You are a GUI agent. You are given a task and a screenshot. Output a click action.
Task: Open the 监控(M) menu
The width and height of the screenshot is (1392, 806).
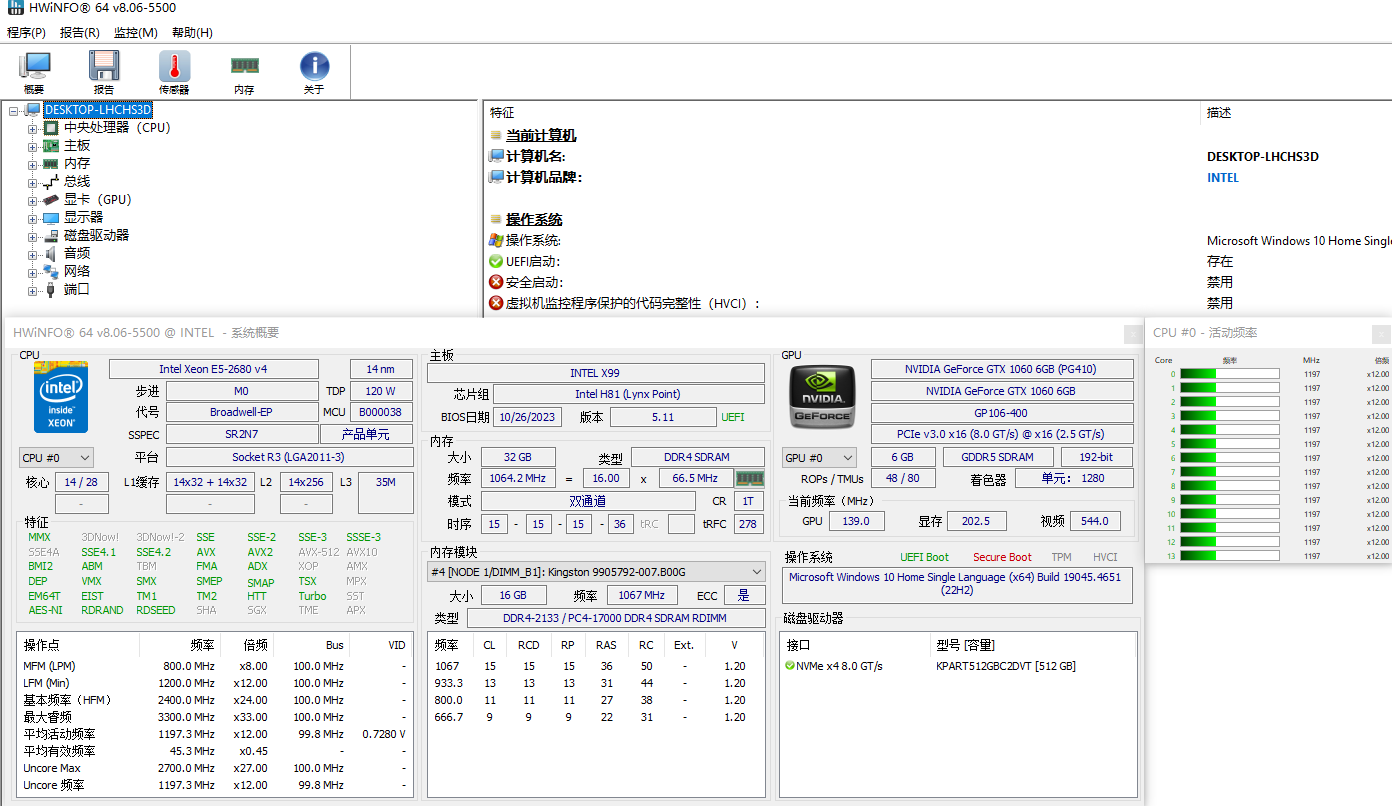click(x=136, y=32)
